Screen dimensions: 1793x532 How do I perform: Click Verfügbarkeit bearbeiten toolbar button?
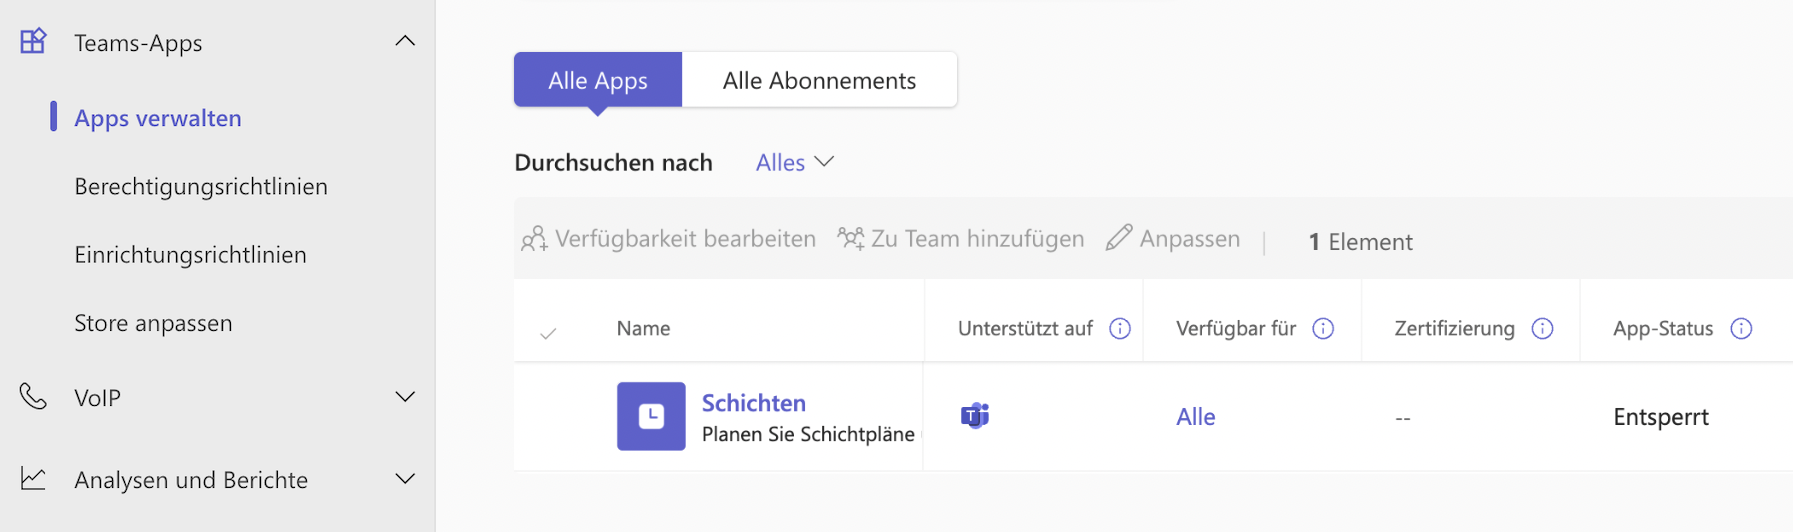(669, 238)
